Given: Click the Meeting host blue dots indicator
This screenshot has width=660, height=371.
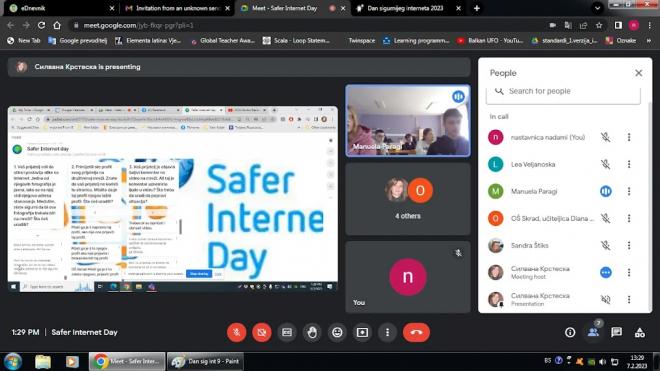Looking at the screenshot, I should pyautogui.click(x=605, y=272).
